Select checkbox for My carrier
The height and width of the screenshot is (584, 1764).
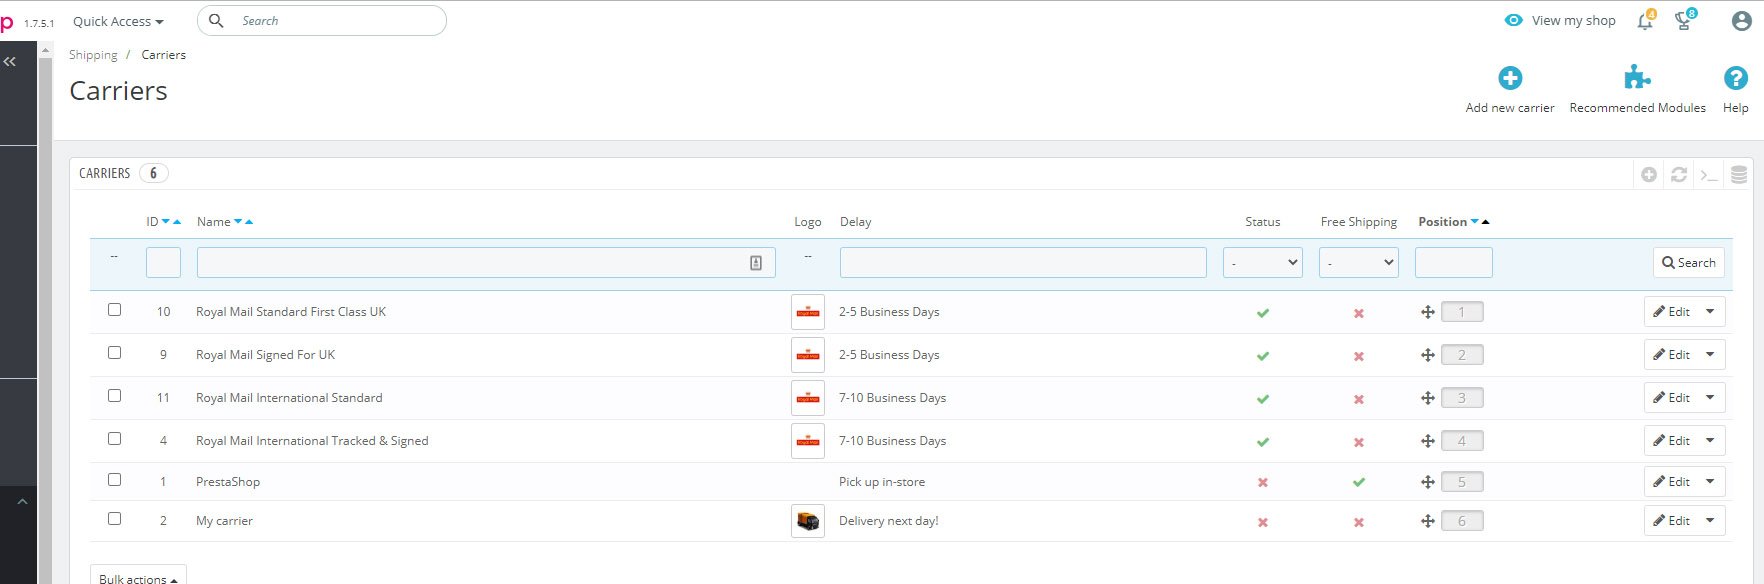click(x=114, y=519)
